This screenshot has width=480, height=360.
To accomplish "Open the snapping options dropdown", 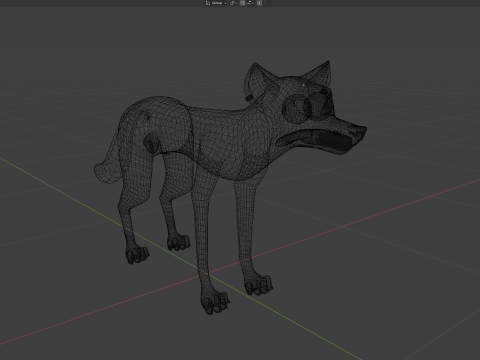I will pyautogui.click(x=250, y=3).
